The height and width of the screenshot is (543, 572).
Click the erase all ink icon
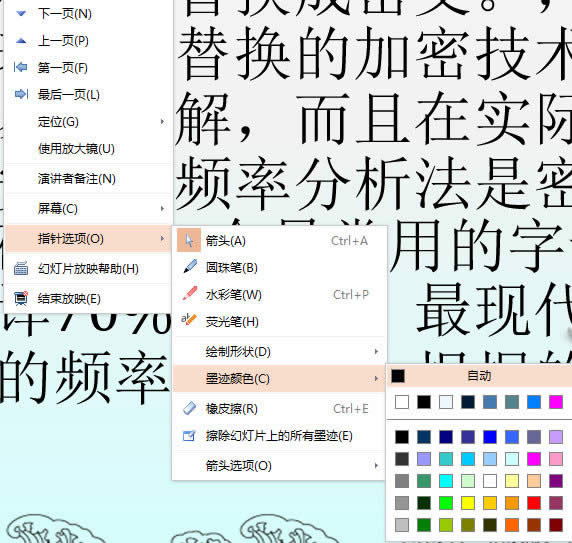tap(189, 435)
